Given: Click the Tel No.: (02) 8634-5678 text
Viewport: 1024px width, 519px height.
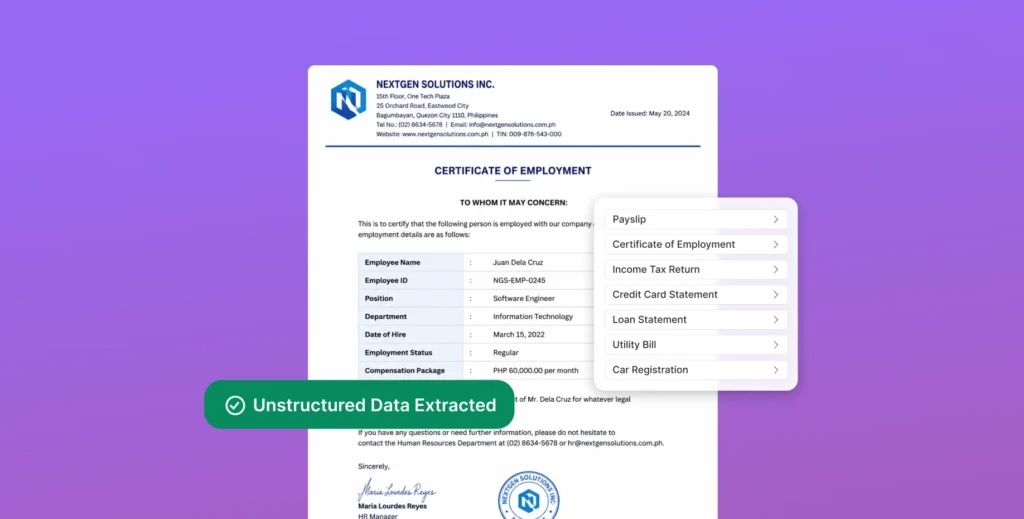Looking at the screenshot, I should (x=409, y=125).
